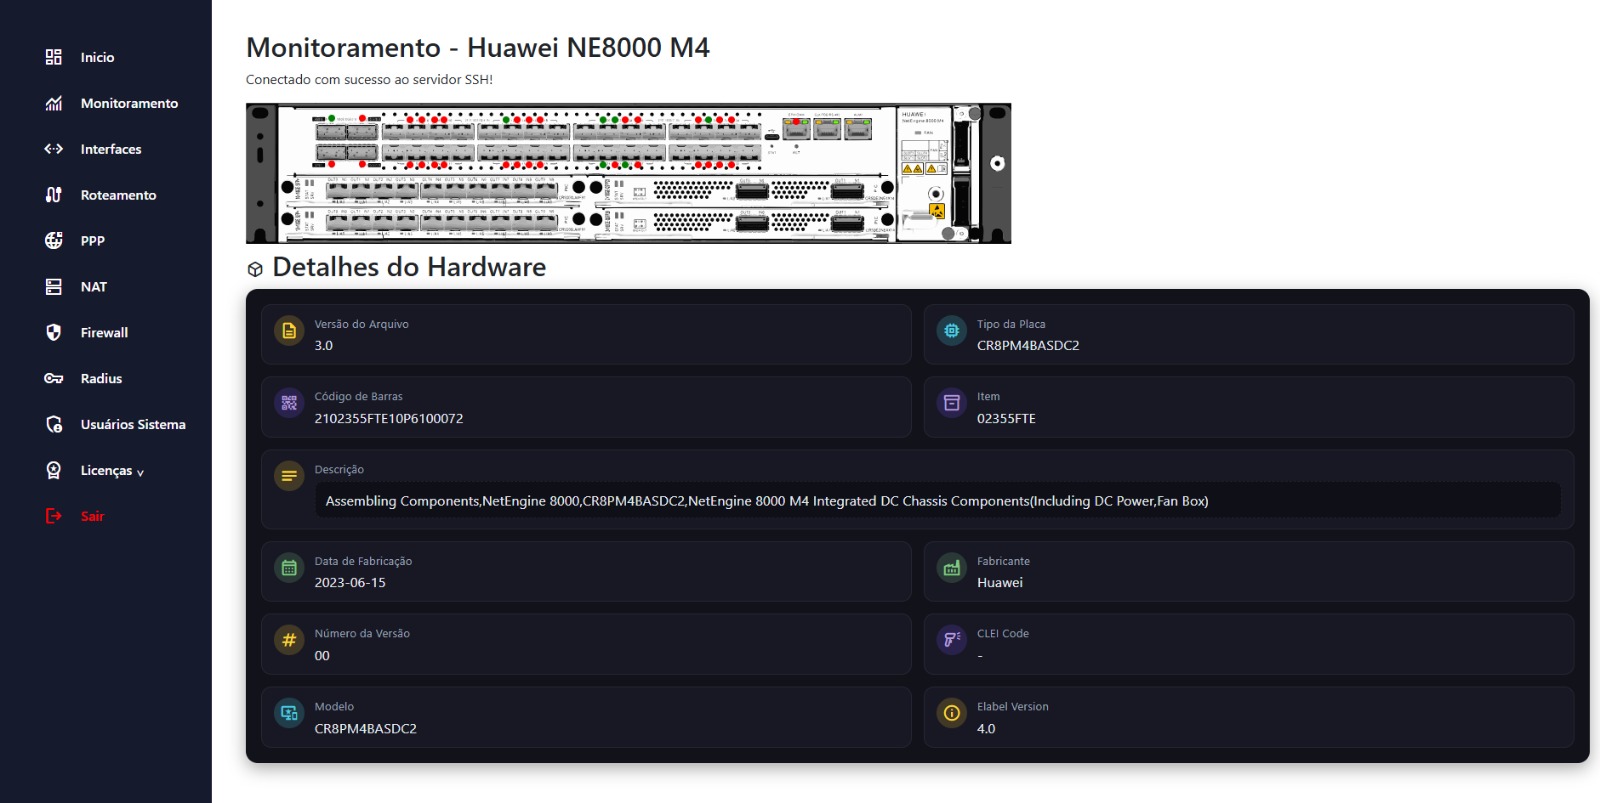
Task: Click the Usuários Sistema icon
Action: pyautogui.click(x=54, y=424)
